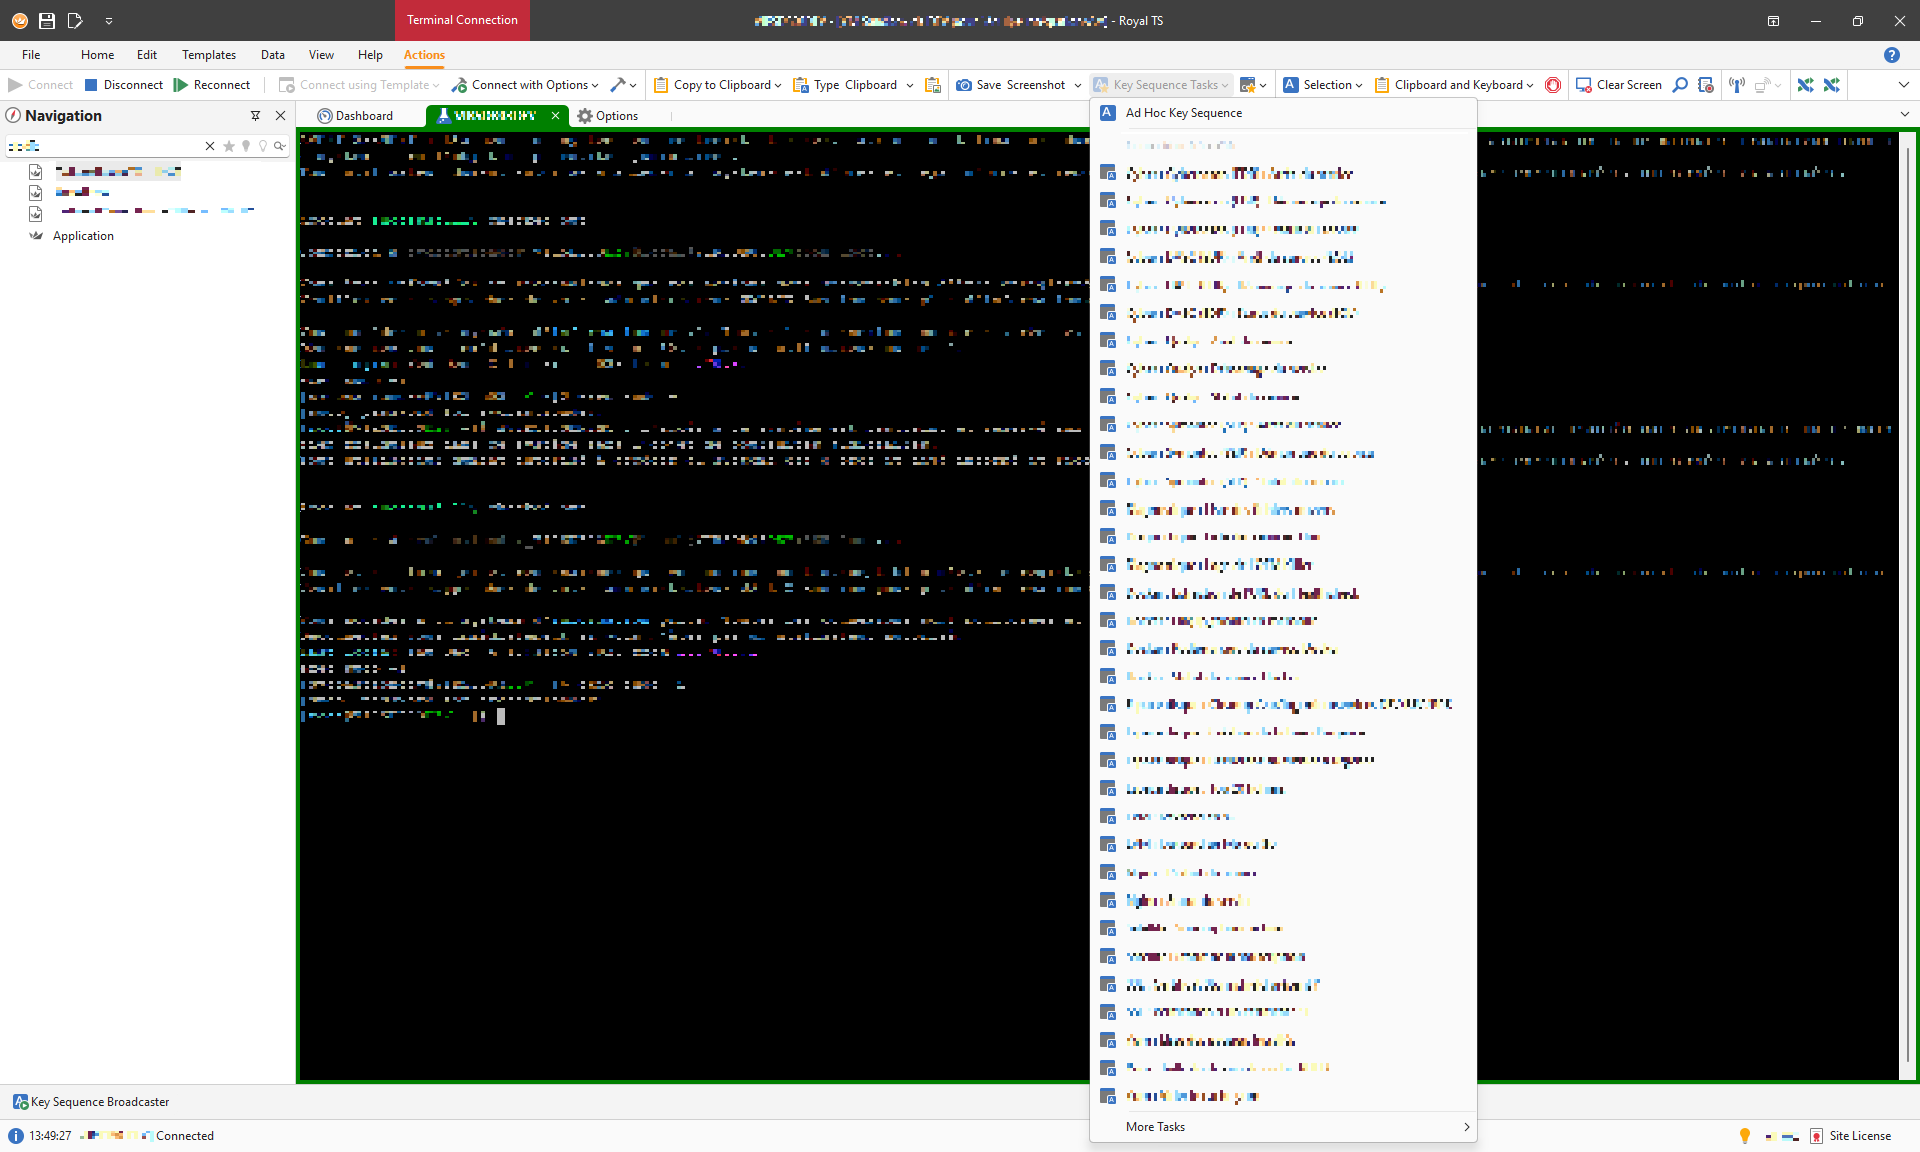Click the magnifier find icon in toolbar
The width and height of the screenshot is (1920, 1152).
[x=1681, y=85]
